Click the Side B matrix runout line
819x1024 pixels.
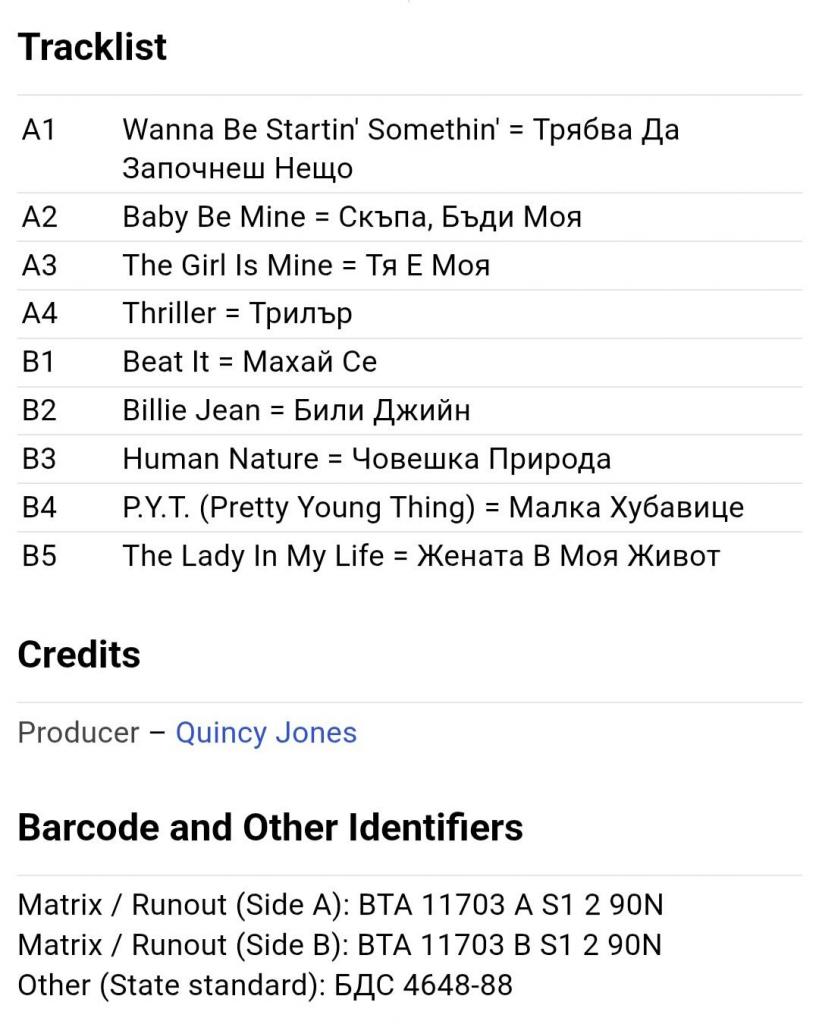[340, 945]
